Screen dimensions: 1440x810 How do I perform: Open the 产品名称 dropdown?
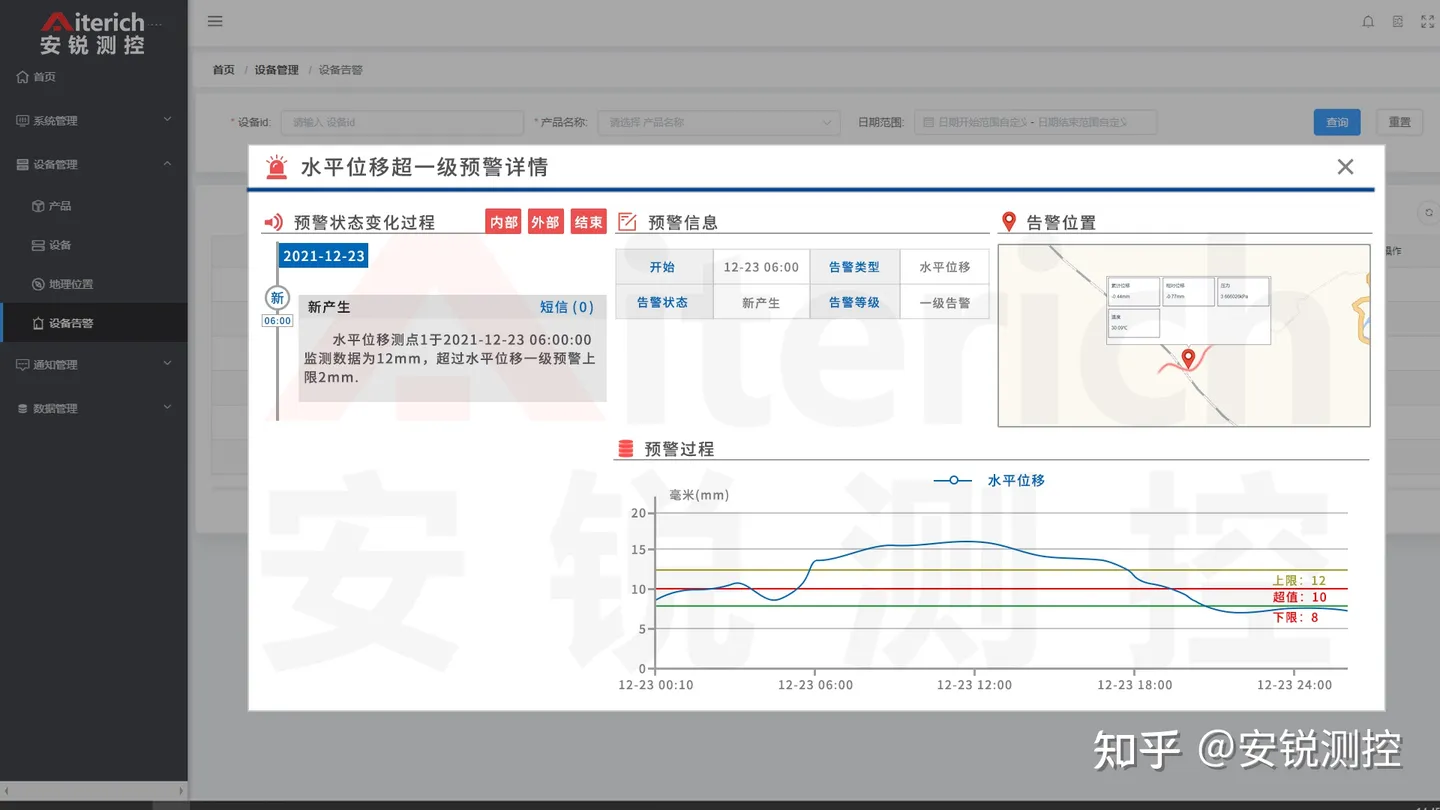(718, 122)
